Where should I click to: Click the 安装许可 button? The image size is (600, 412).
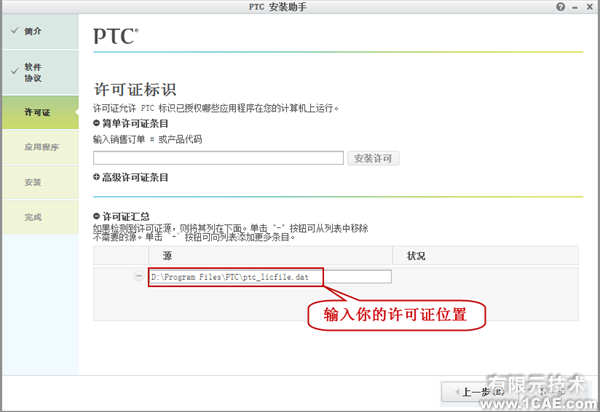[x=373, y=158]
